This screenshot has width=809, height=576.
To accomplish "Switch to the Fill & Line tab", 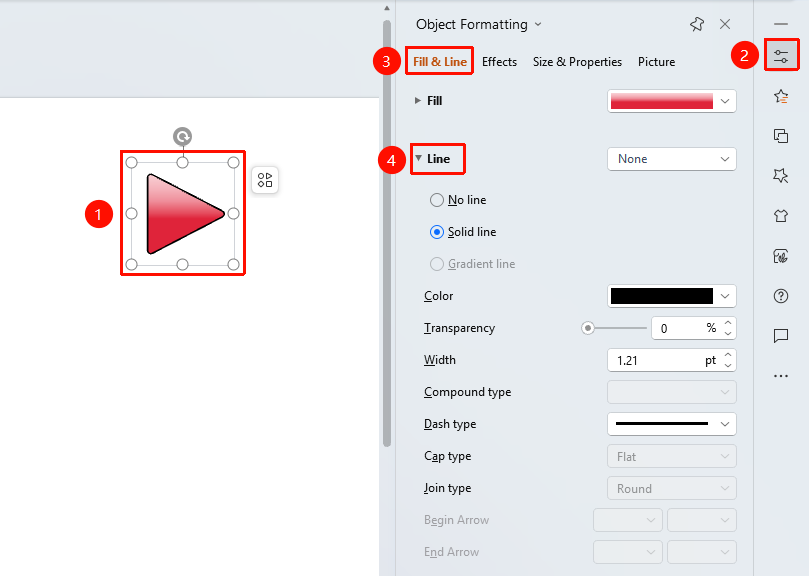I will coord(440,61).
